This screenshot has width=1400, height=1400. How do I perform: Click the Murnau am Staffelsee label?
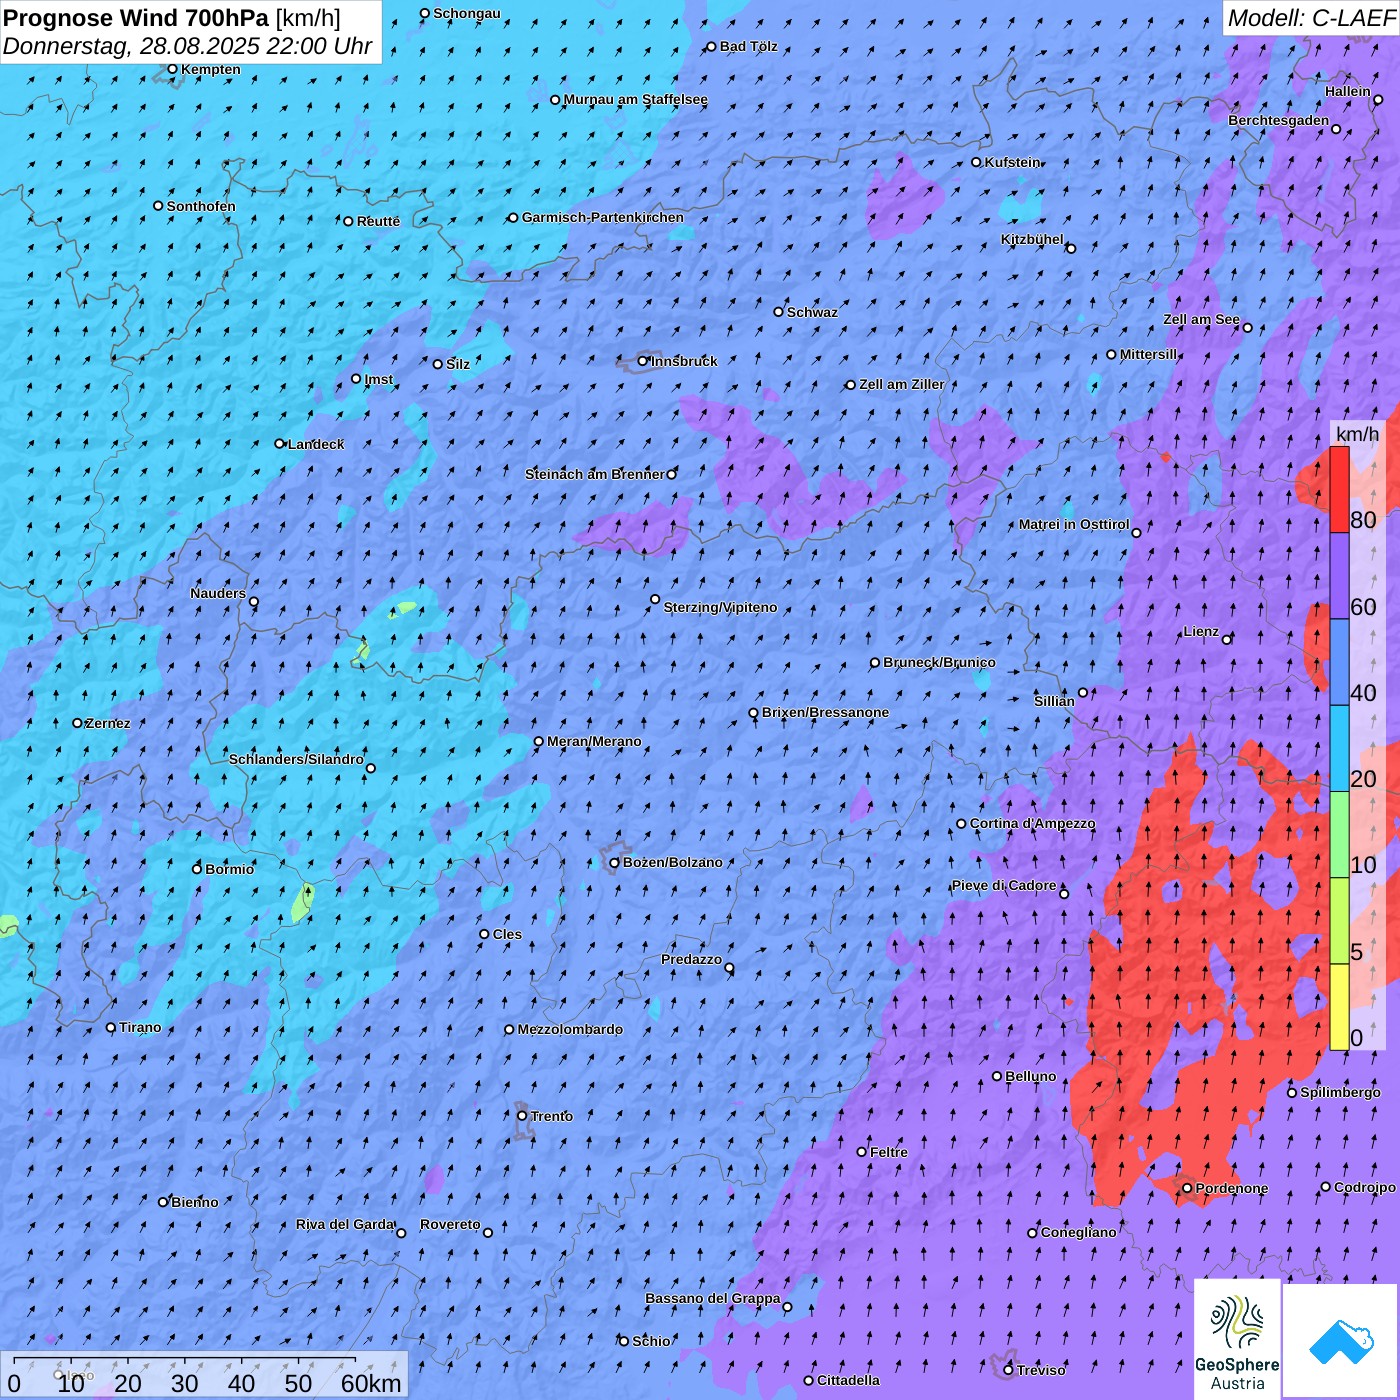pyautogui.click(x=635, y=99)
